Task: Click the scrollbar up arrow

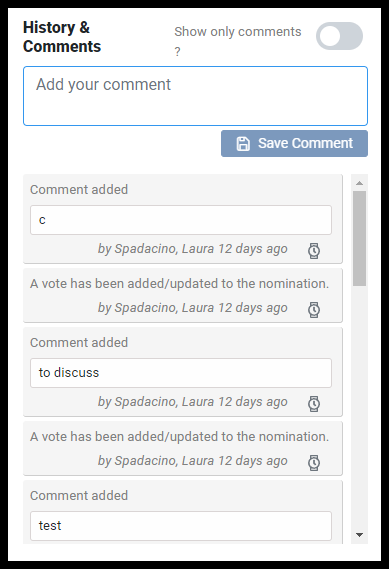Action: click(360, 183)
